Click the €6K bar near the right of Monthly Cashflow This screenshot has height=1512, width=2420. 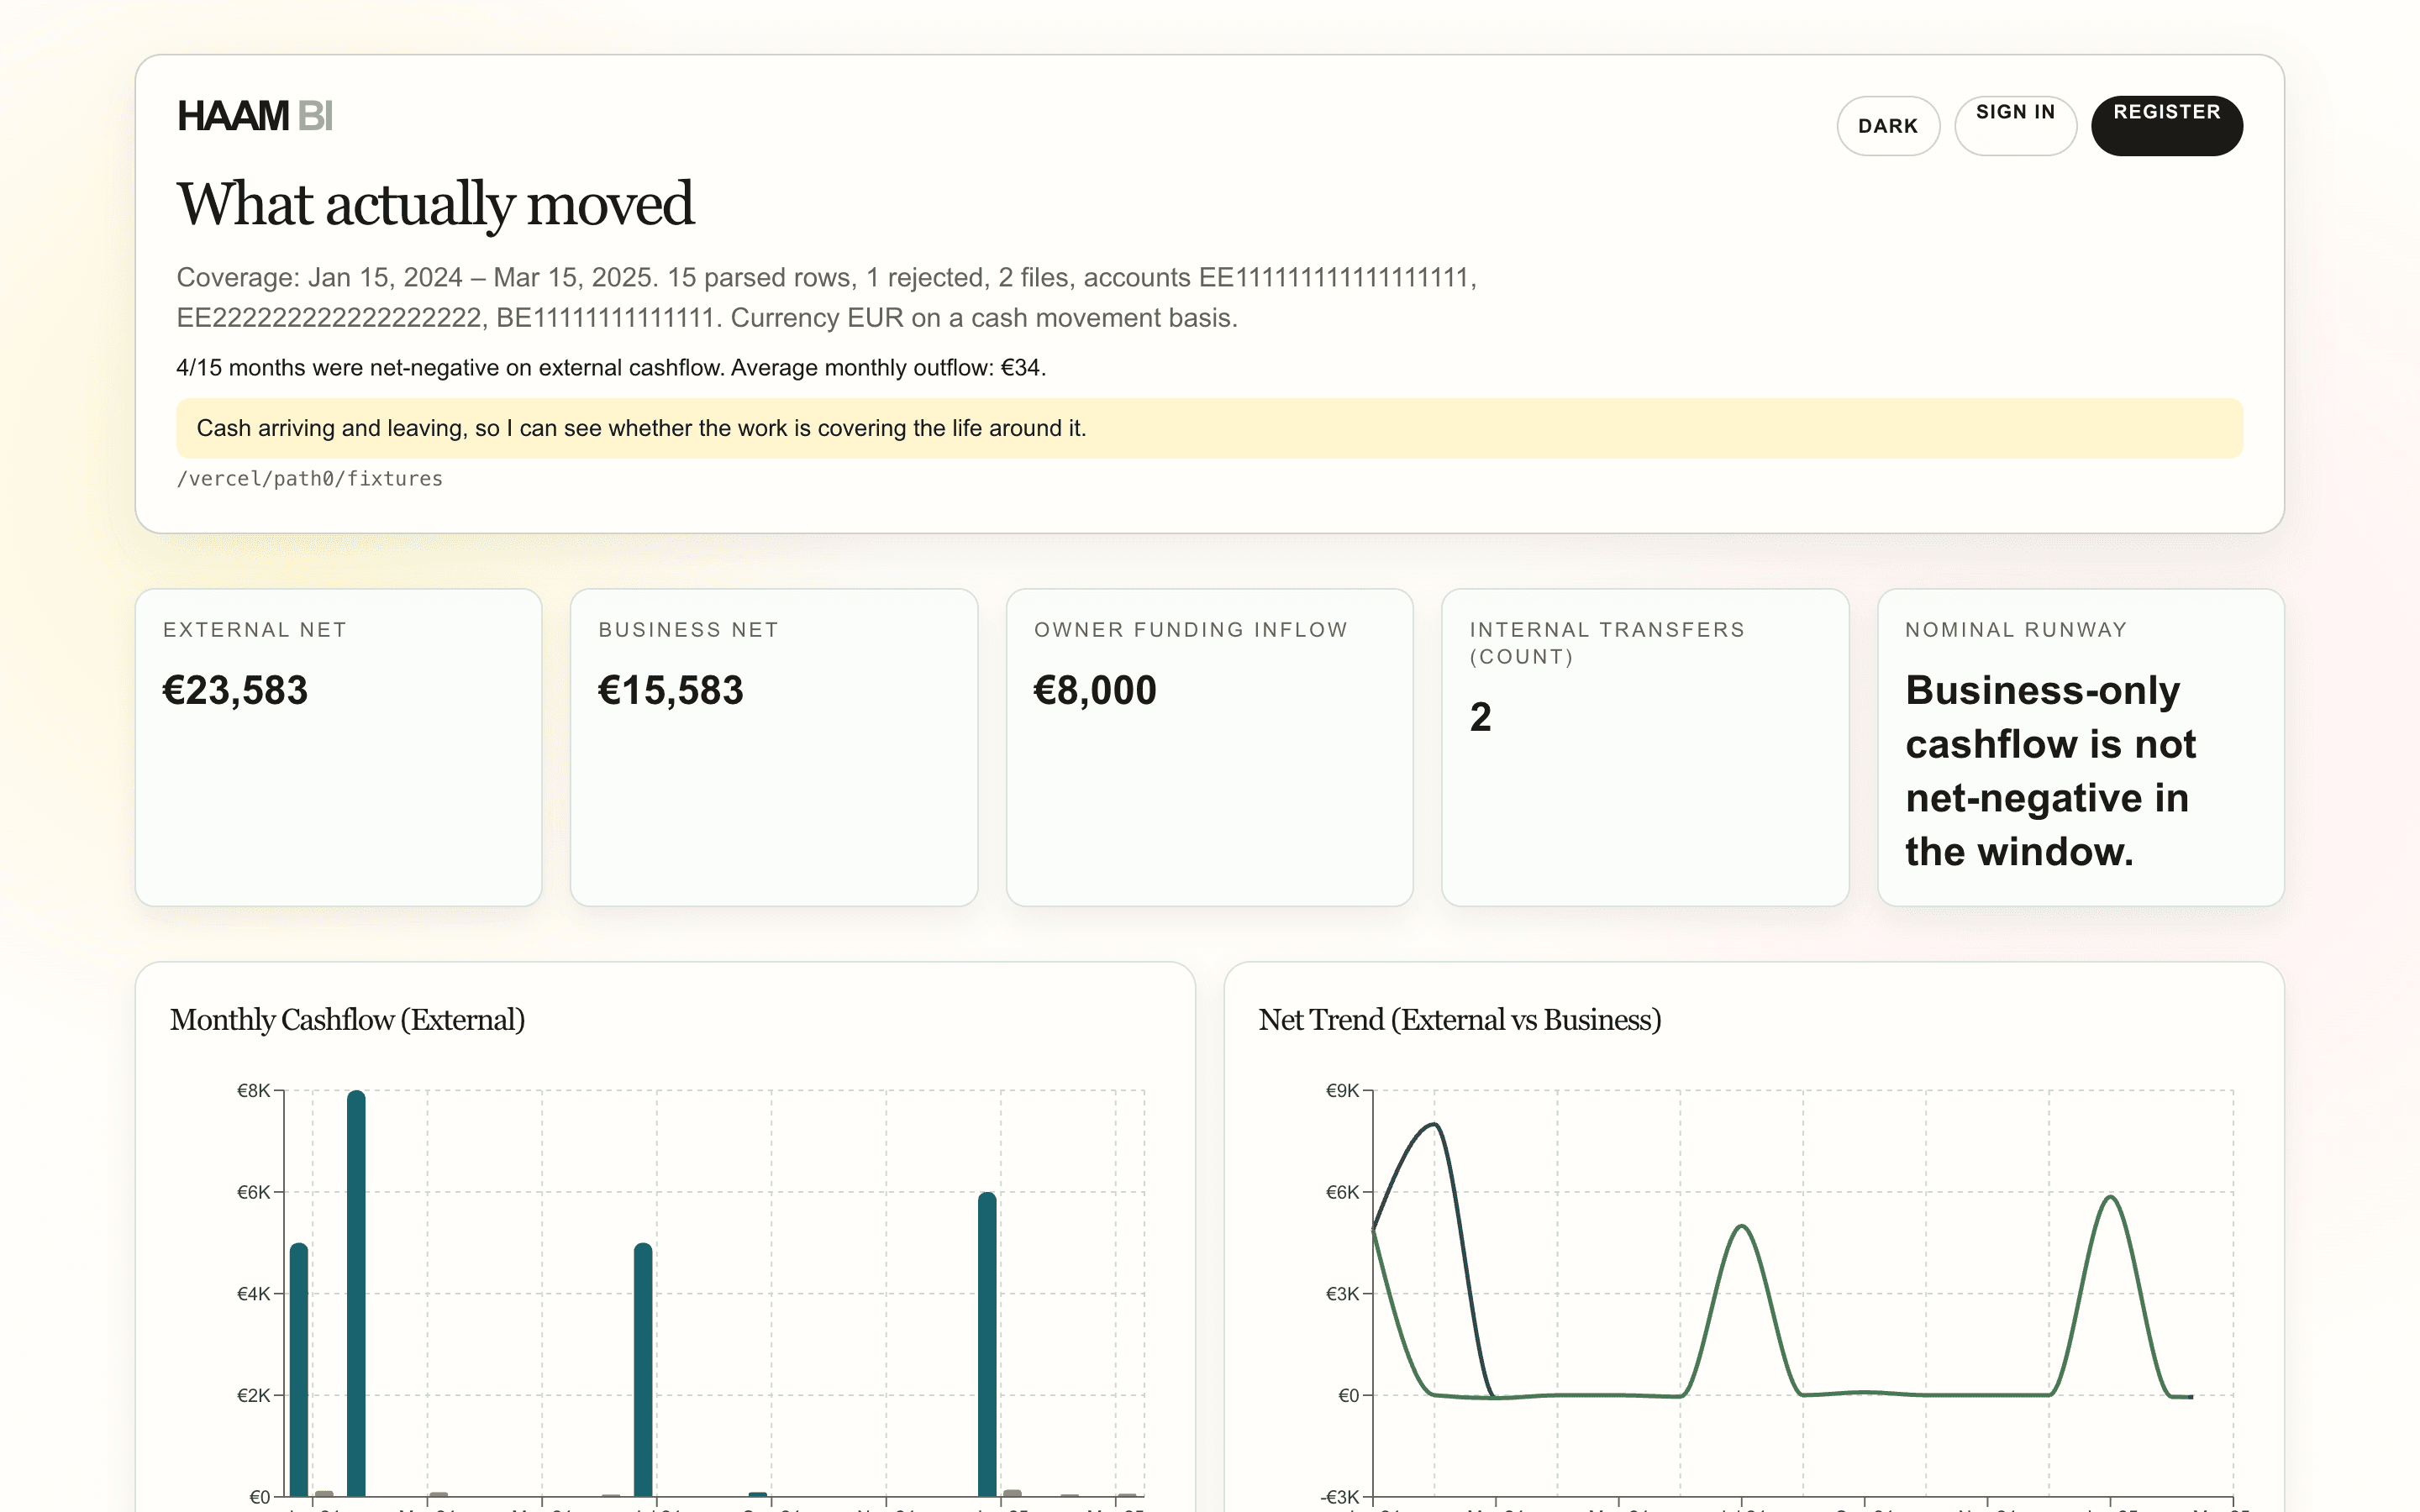987,1344
